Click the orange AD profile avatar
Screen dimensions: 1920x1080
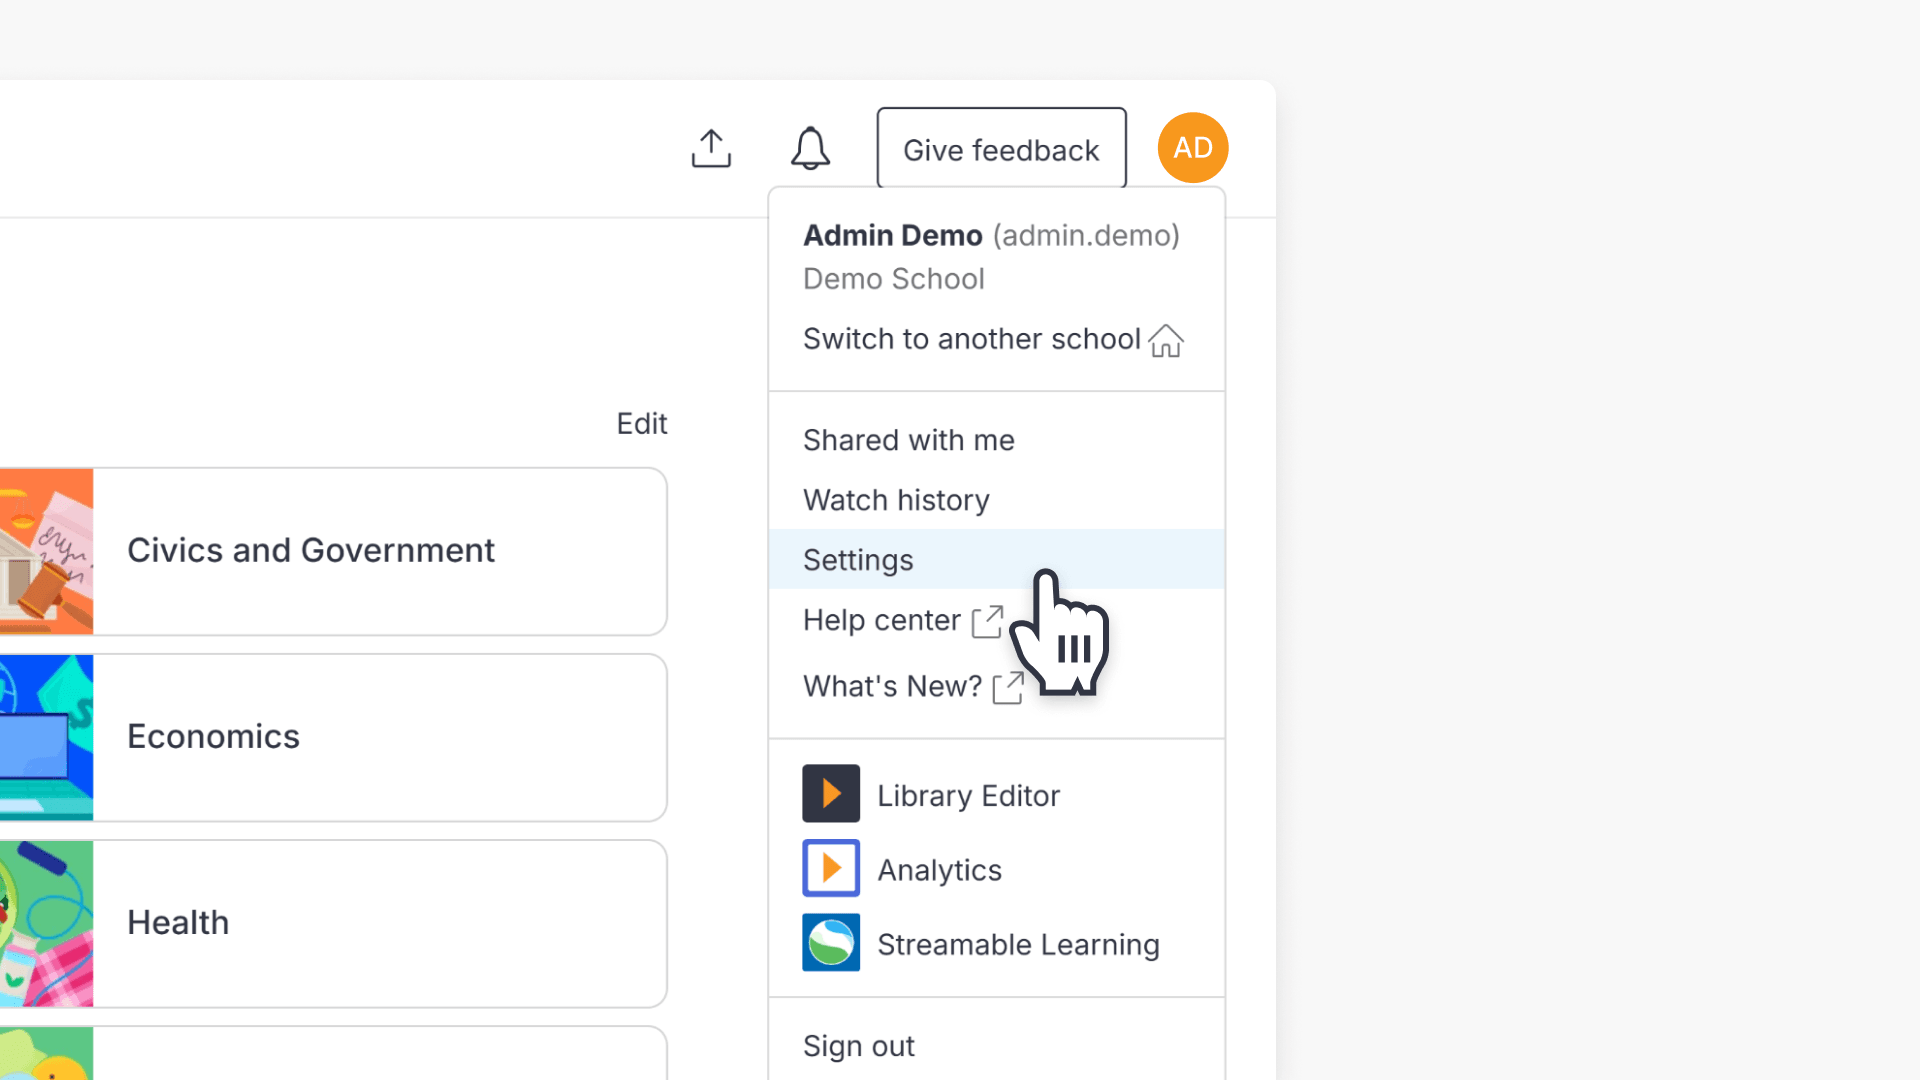point(1192,147)
